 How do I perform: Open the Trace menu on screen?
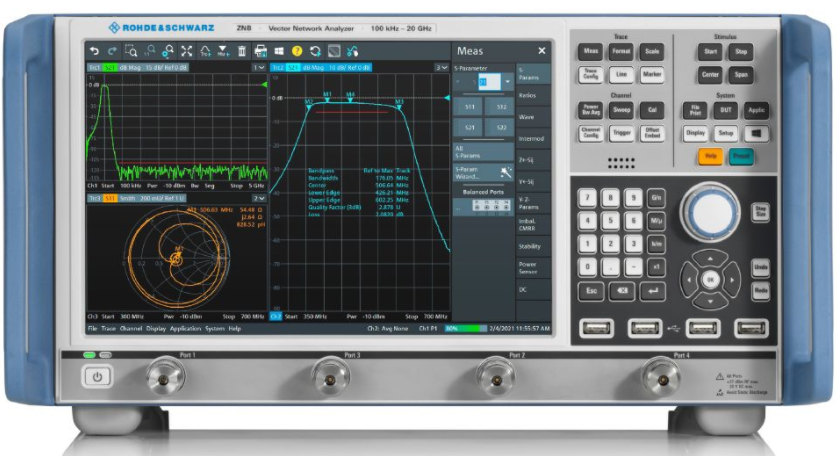(108, 328)
